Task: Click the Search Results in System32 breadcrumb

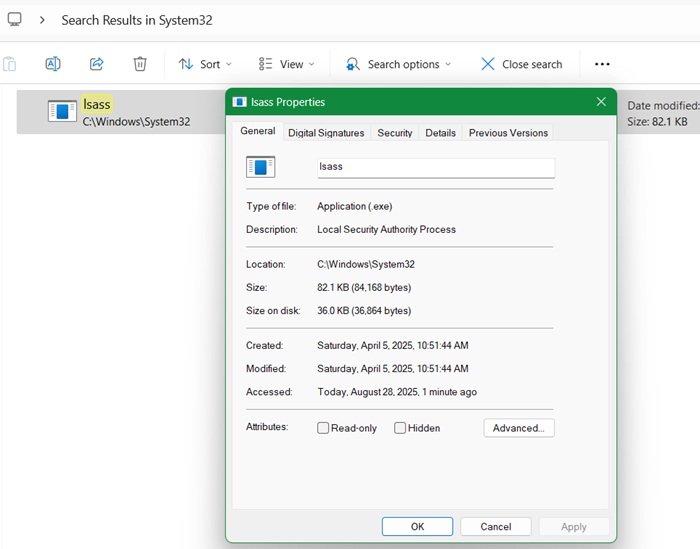Action: click(x=137, y=20)
